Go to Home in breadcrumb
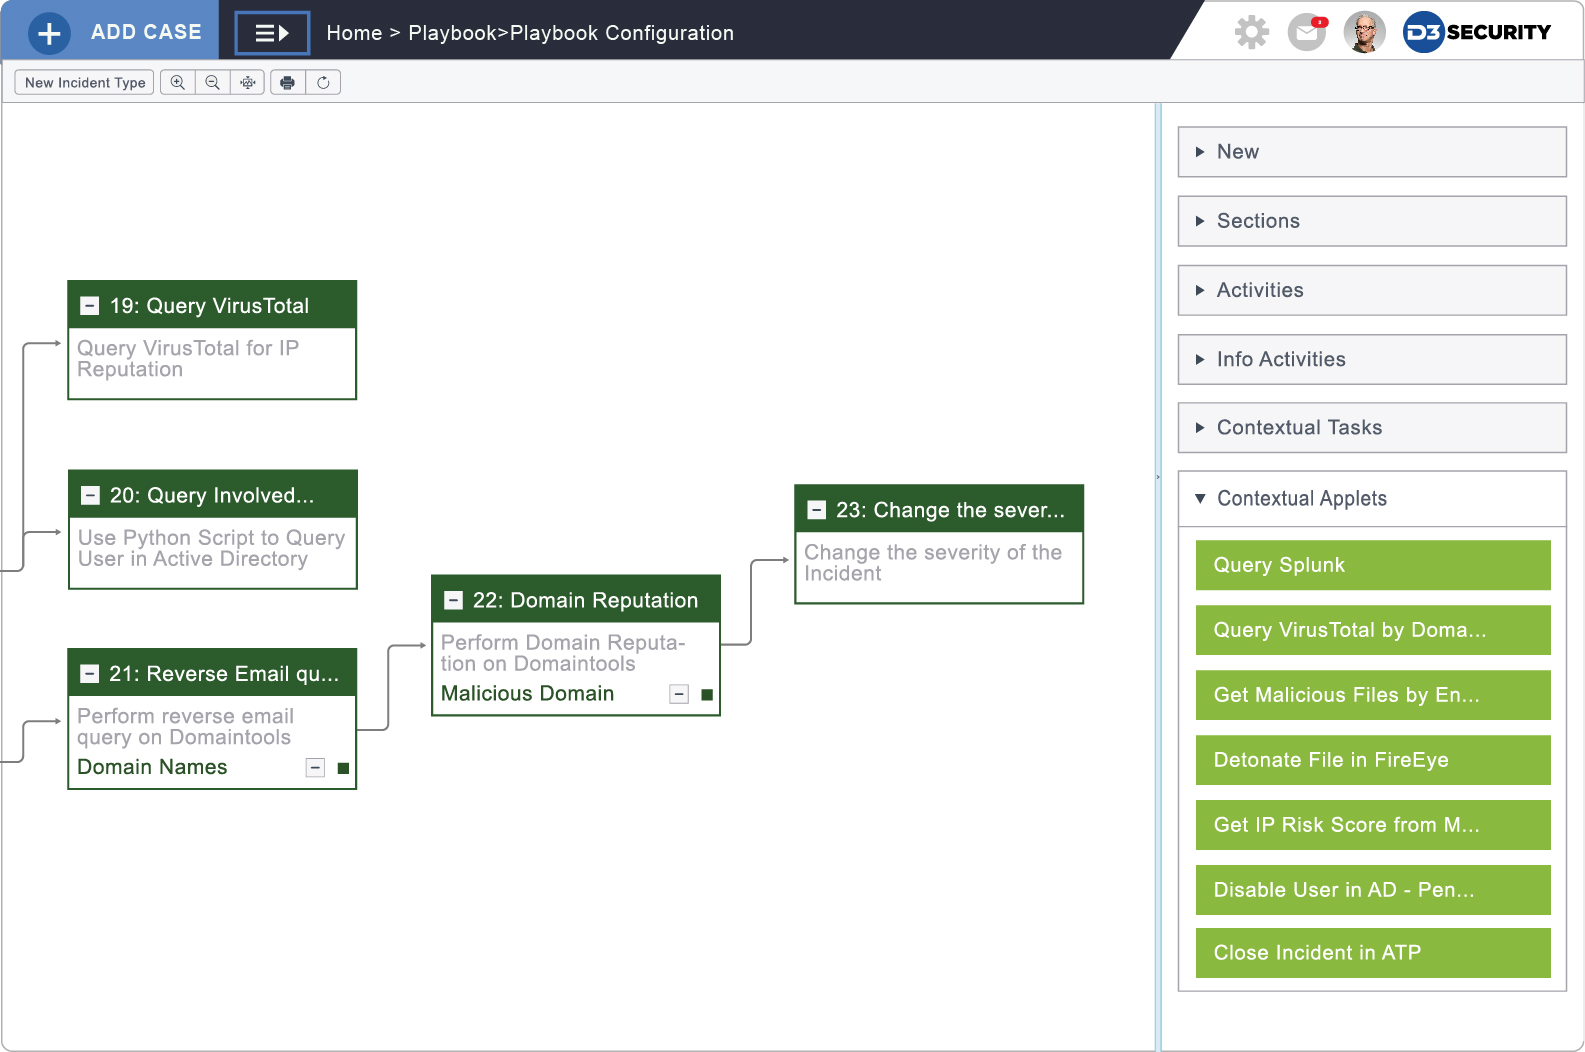This screenshot has height=1052, width=1585. (354, 33)
